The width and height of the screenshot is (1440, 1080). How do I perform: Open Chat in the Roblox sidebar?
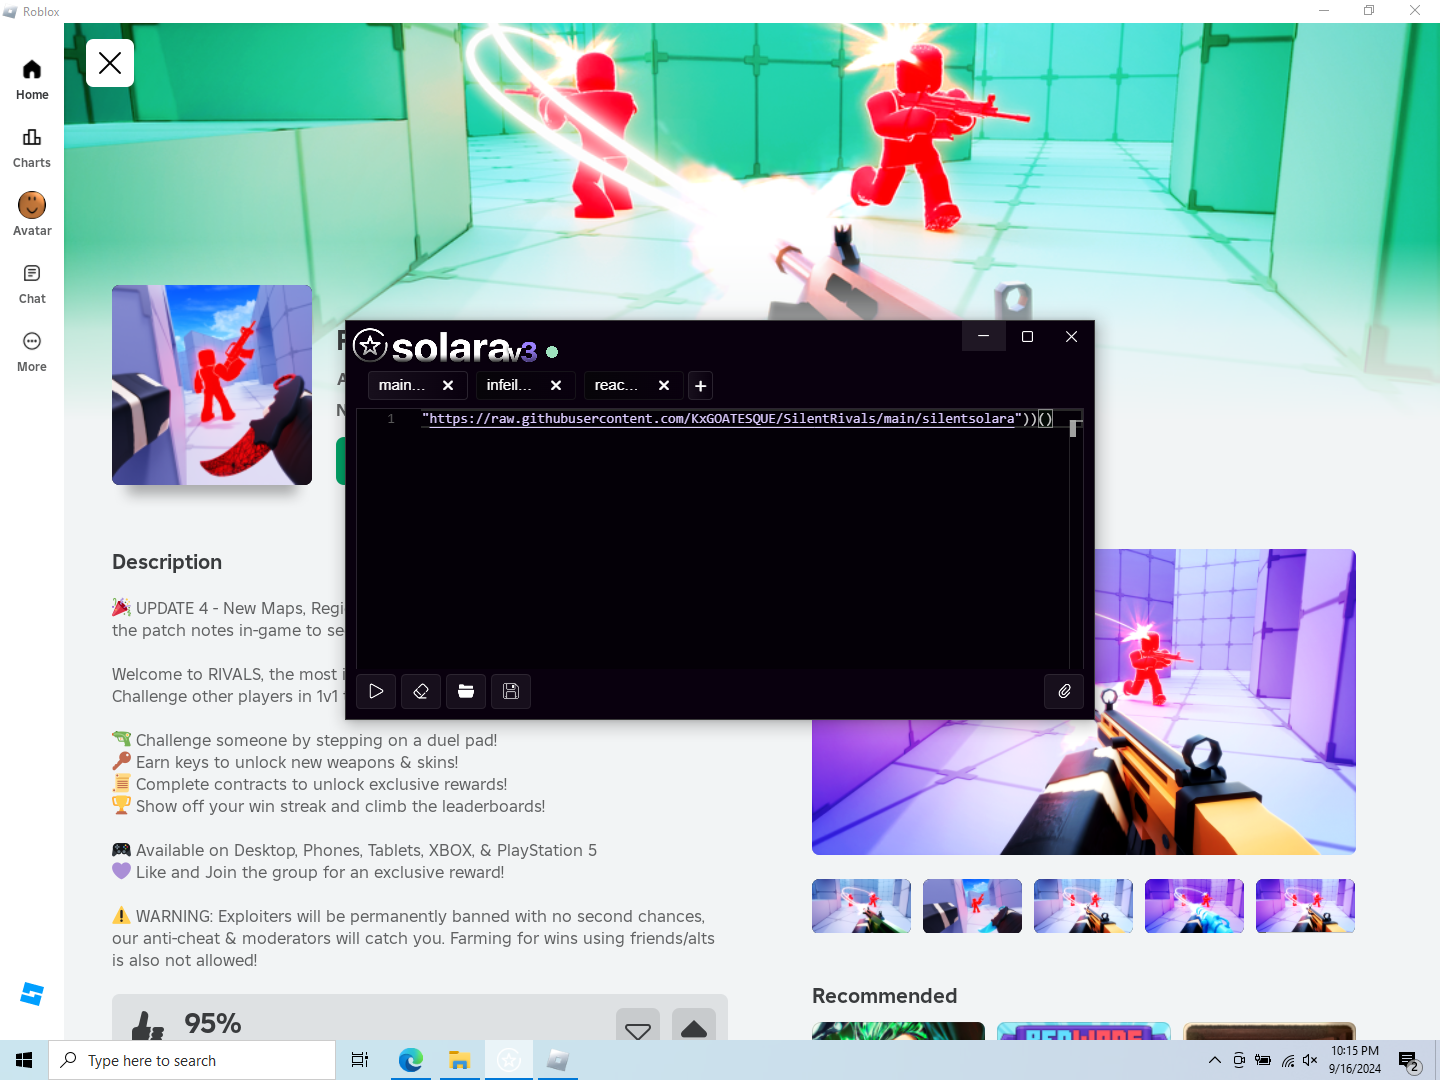pos(32,284)
